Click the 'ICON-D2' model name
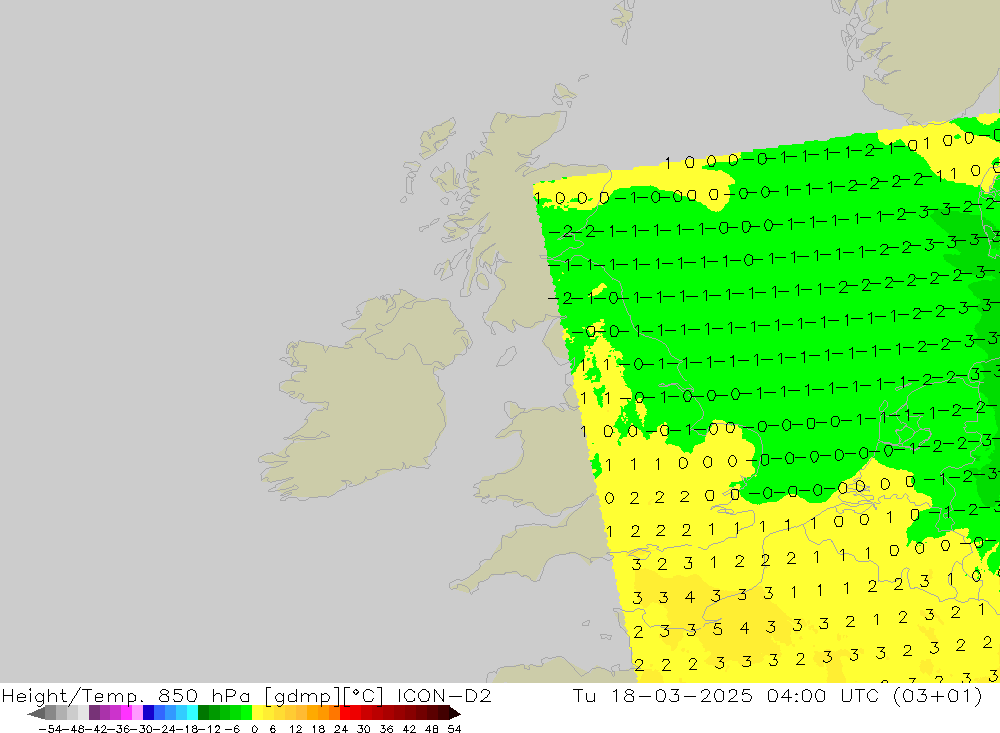1000x733 pixels. pyautogui.click(x=443, y=695)
